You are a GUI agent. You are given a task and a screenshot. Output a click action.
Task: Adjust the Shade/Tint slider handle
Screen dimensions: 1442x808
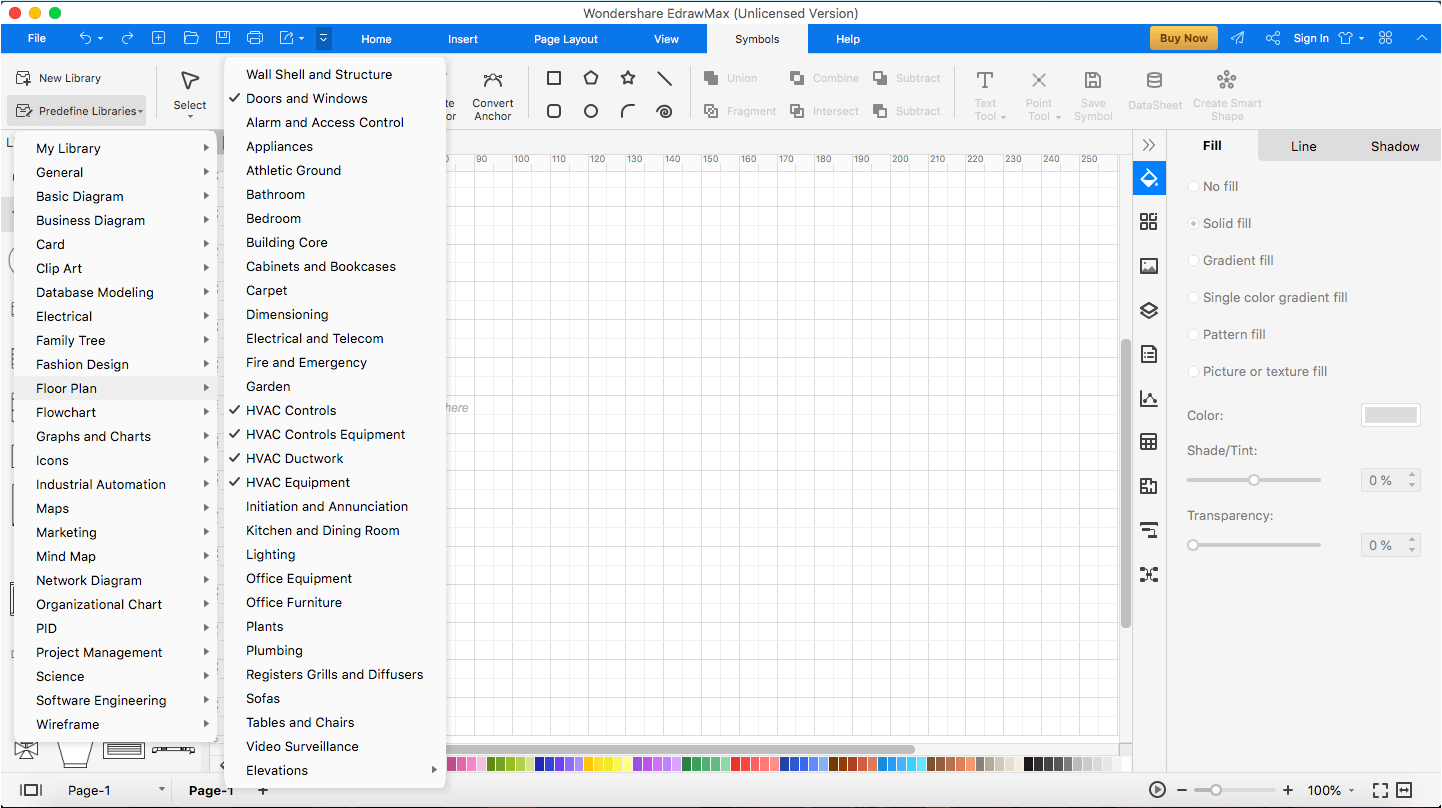[1254, 480]
